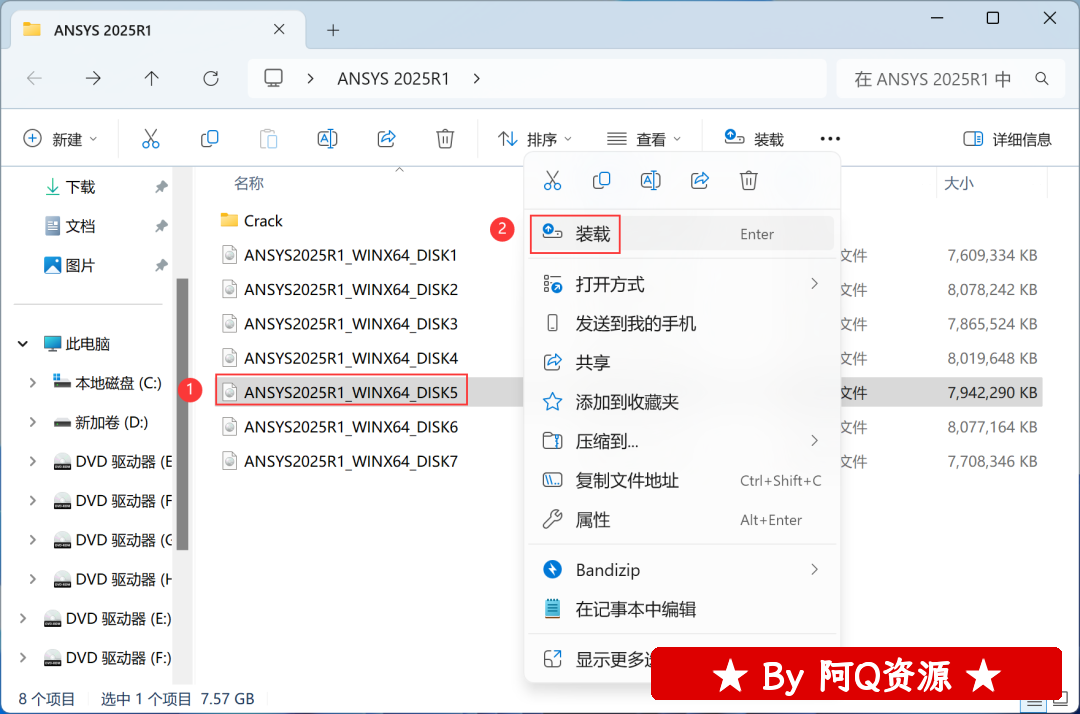The width and height of the screenshot is (1080, 714).
Task: Close the ANSYS 2025R1 tab
Action: [279, 30]
